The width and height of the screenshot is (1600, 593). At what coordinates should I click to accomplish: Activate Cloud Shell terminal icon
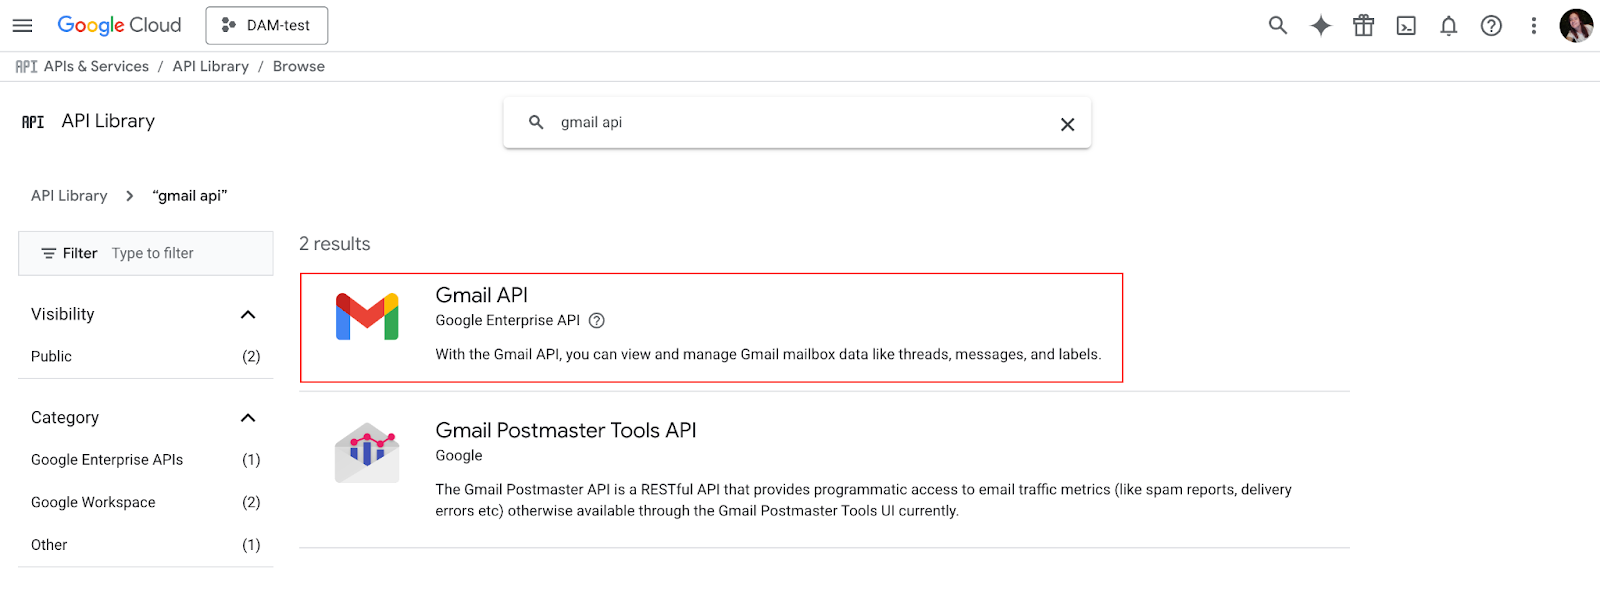click(1406, 26)
